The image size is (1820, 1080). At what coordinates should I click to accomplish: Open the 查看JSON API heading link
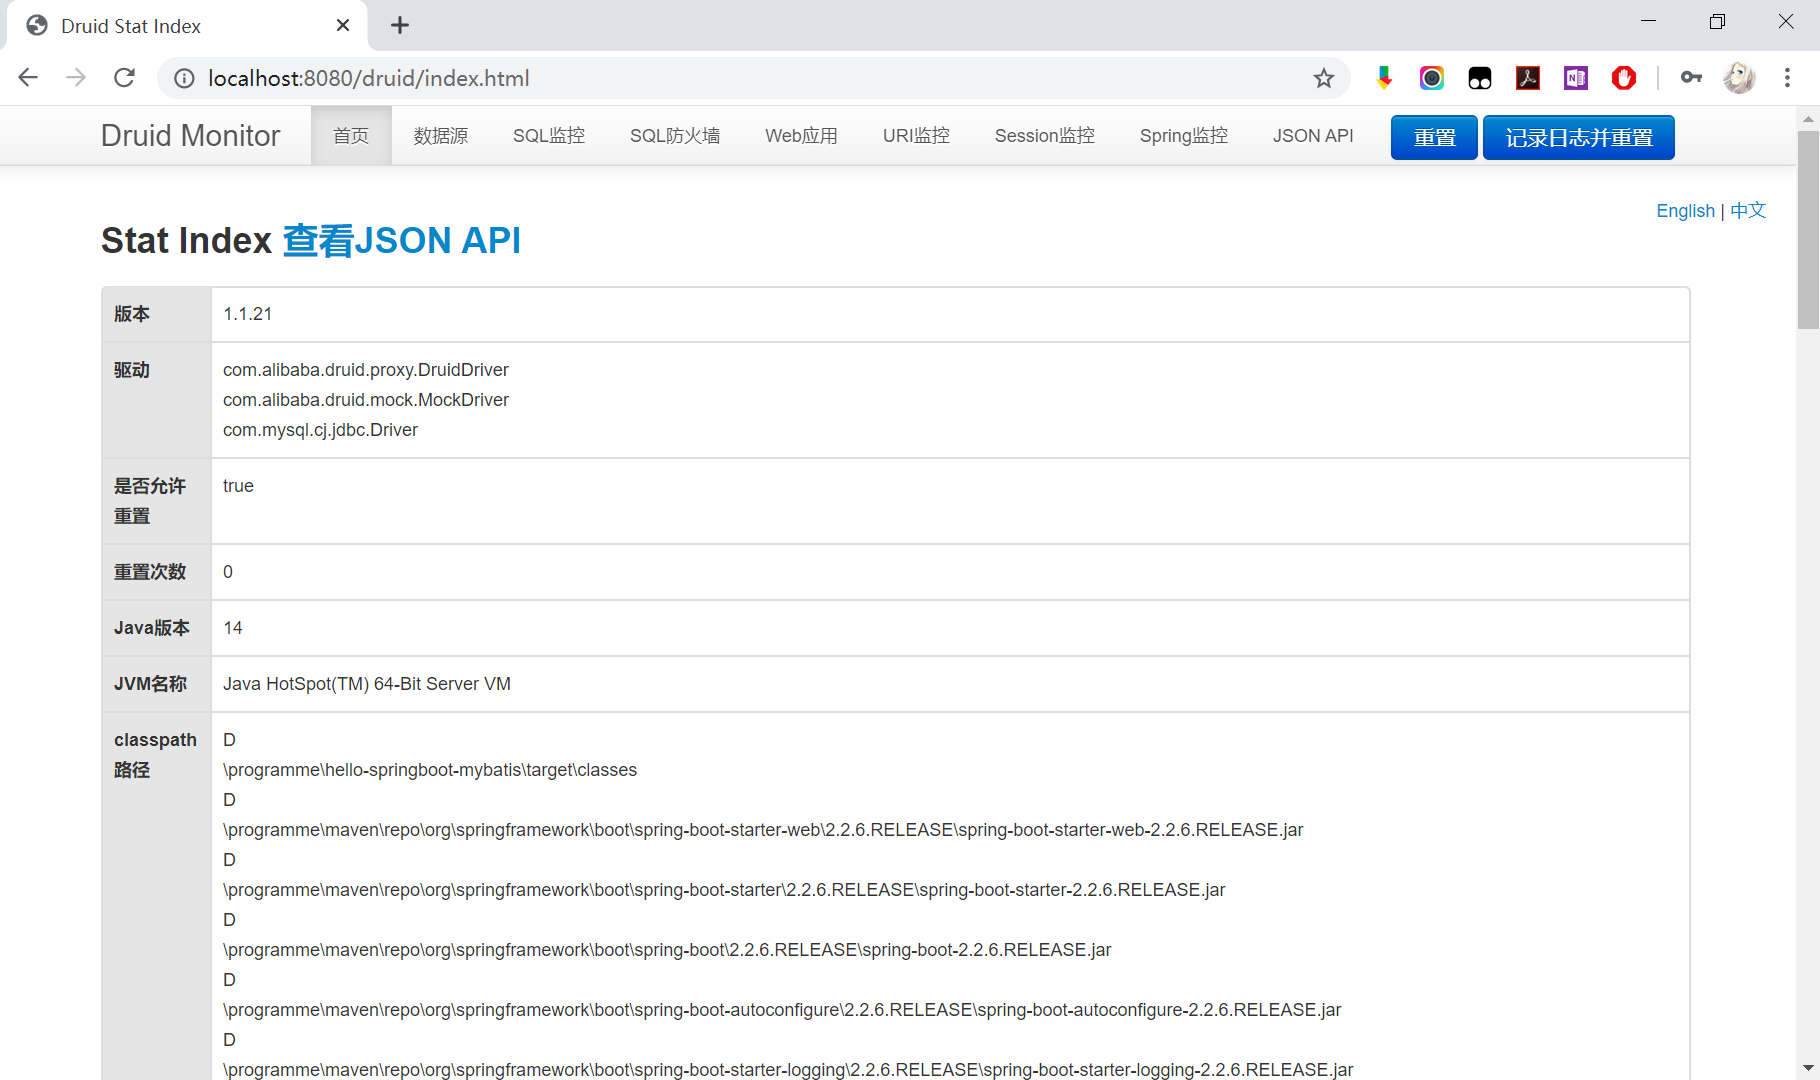(x=402, y=241)
